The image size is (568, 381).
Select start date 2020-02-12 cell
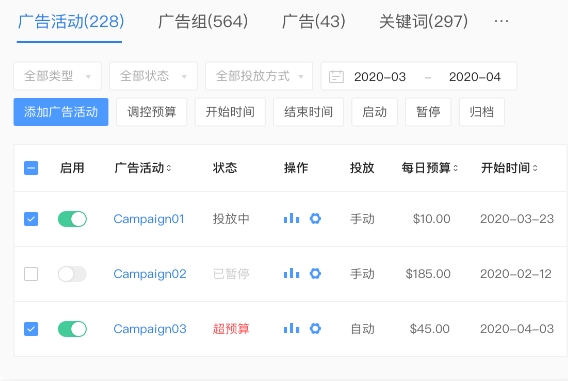(x=516, y=274)
